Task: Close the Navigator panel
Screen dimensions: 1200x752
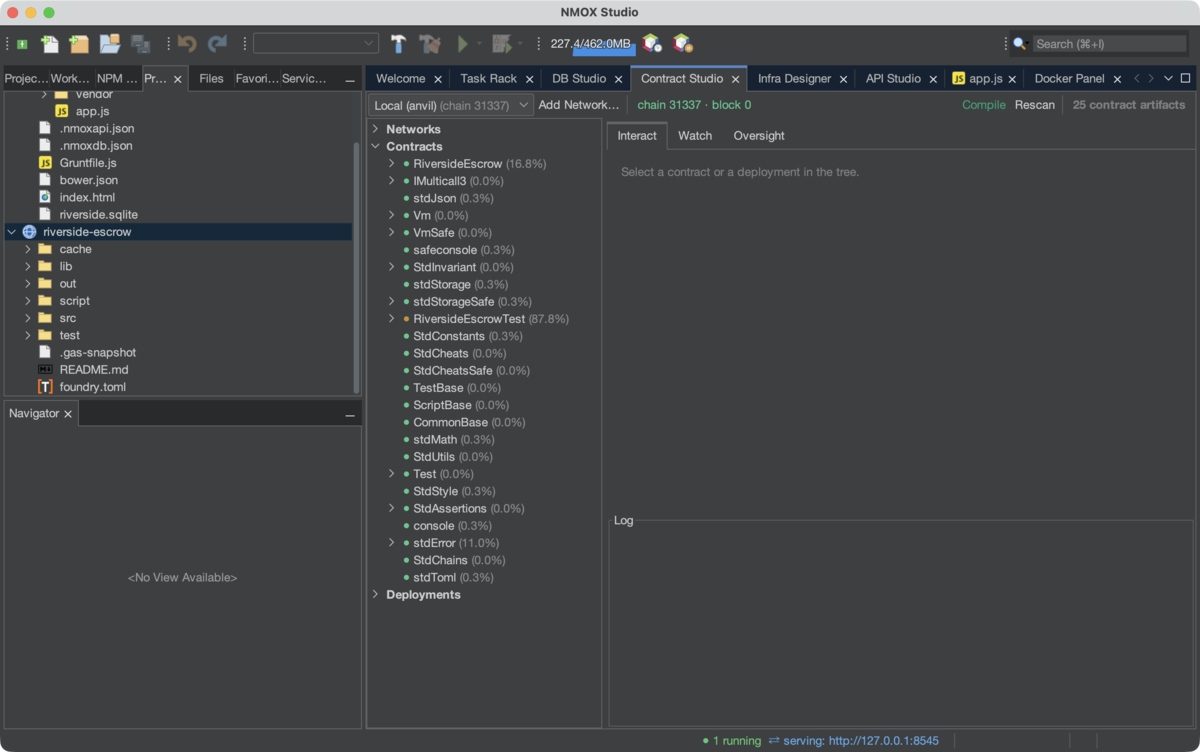Action: point(68,414)
